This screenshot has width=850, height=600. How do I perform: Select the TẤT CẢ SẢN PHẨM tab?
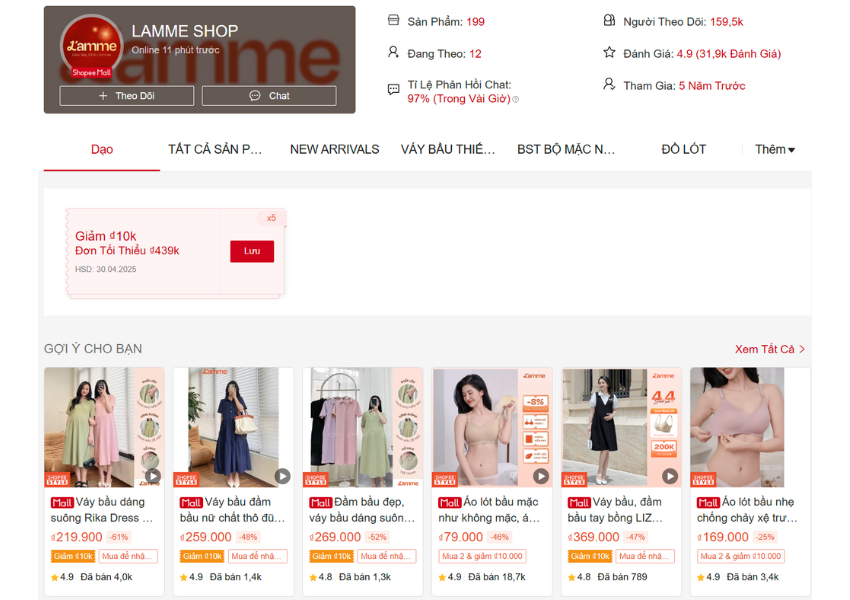(215, 149)
